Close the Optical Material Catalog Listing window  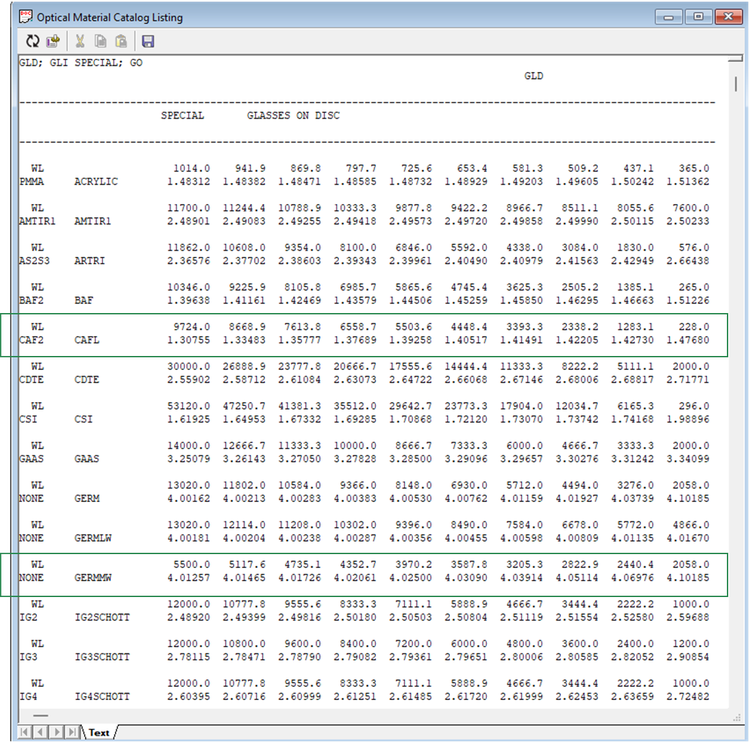[728, 17]
